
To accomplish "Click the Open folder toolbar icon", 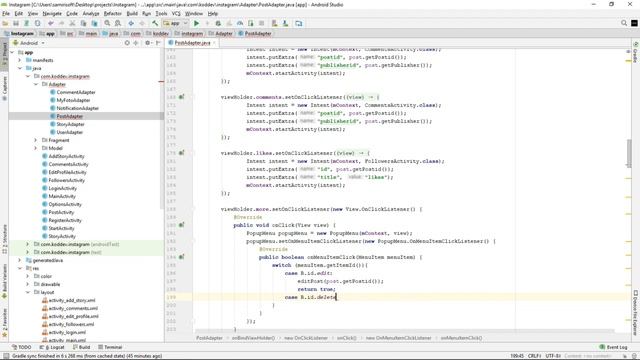I will 5,23.
